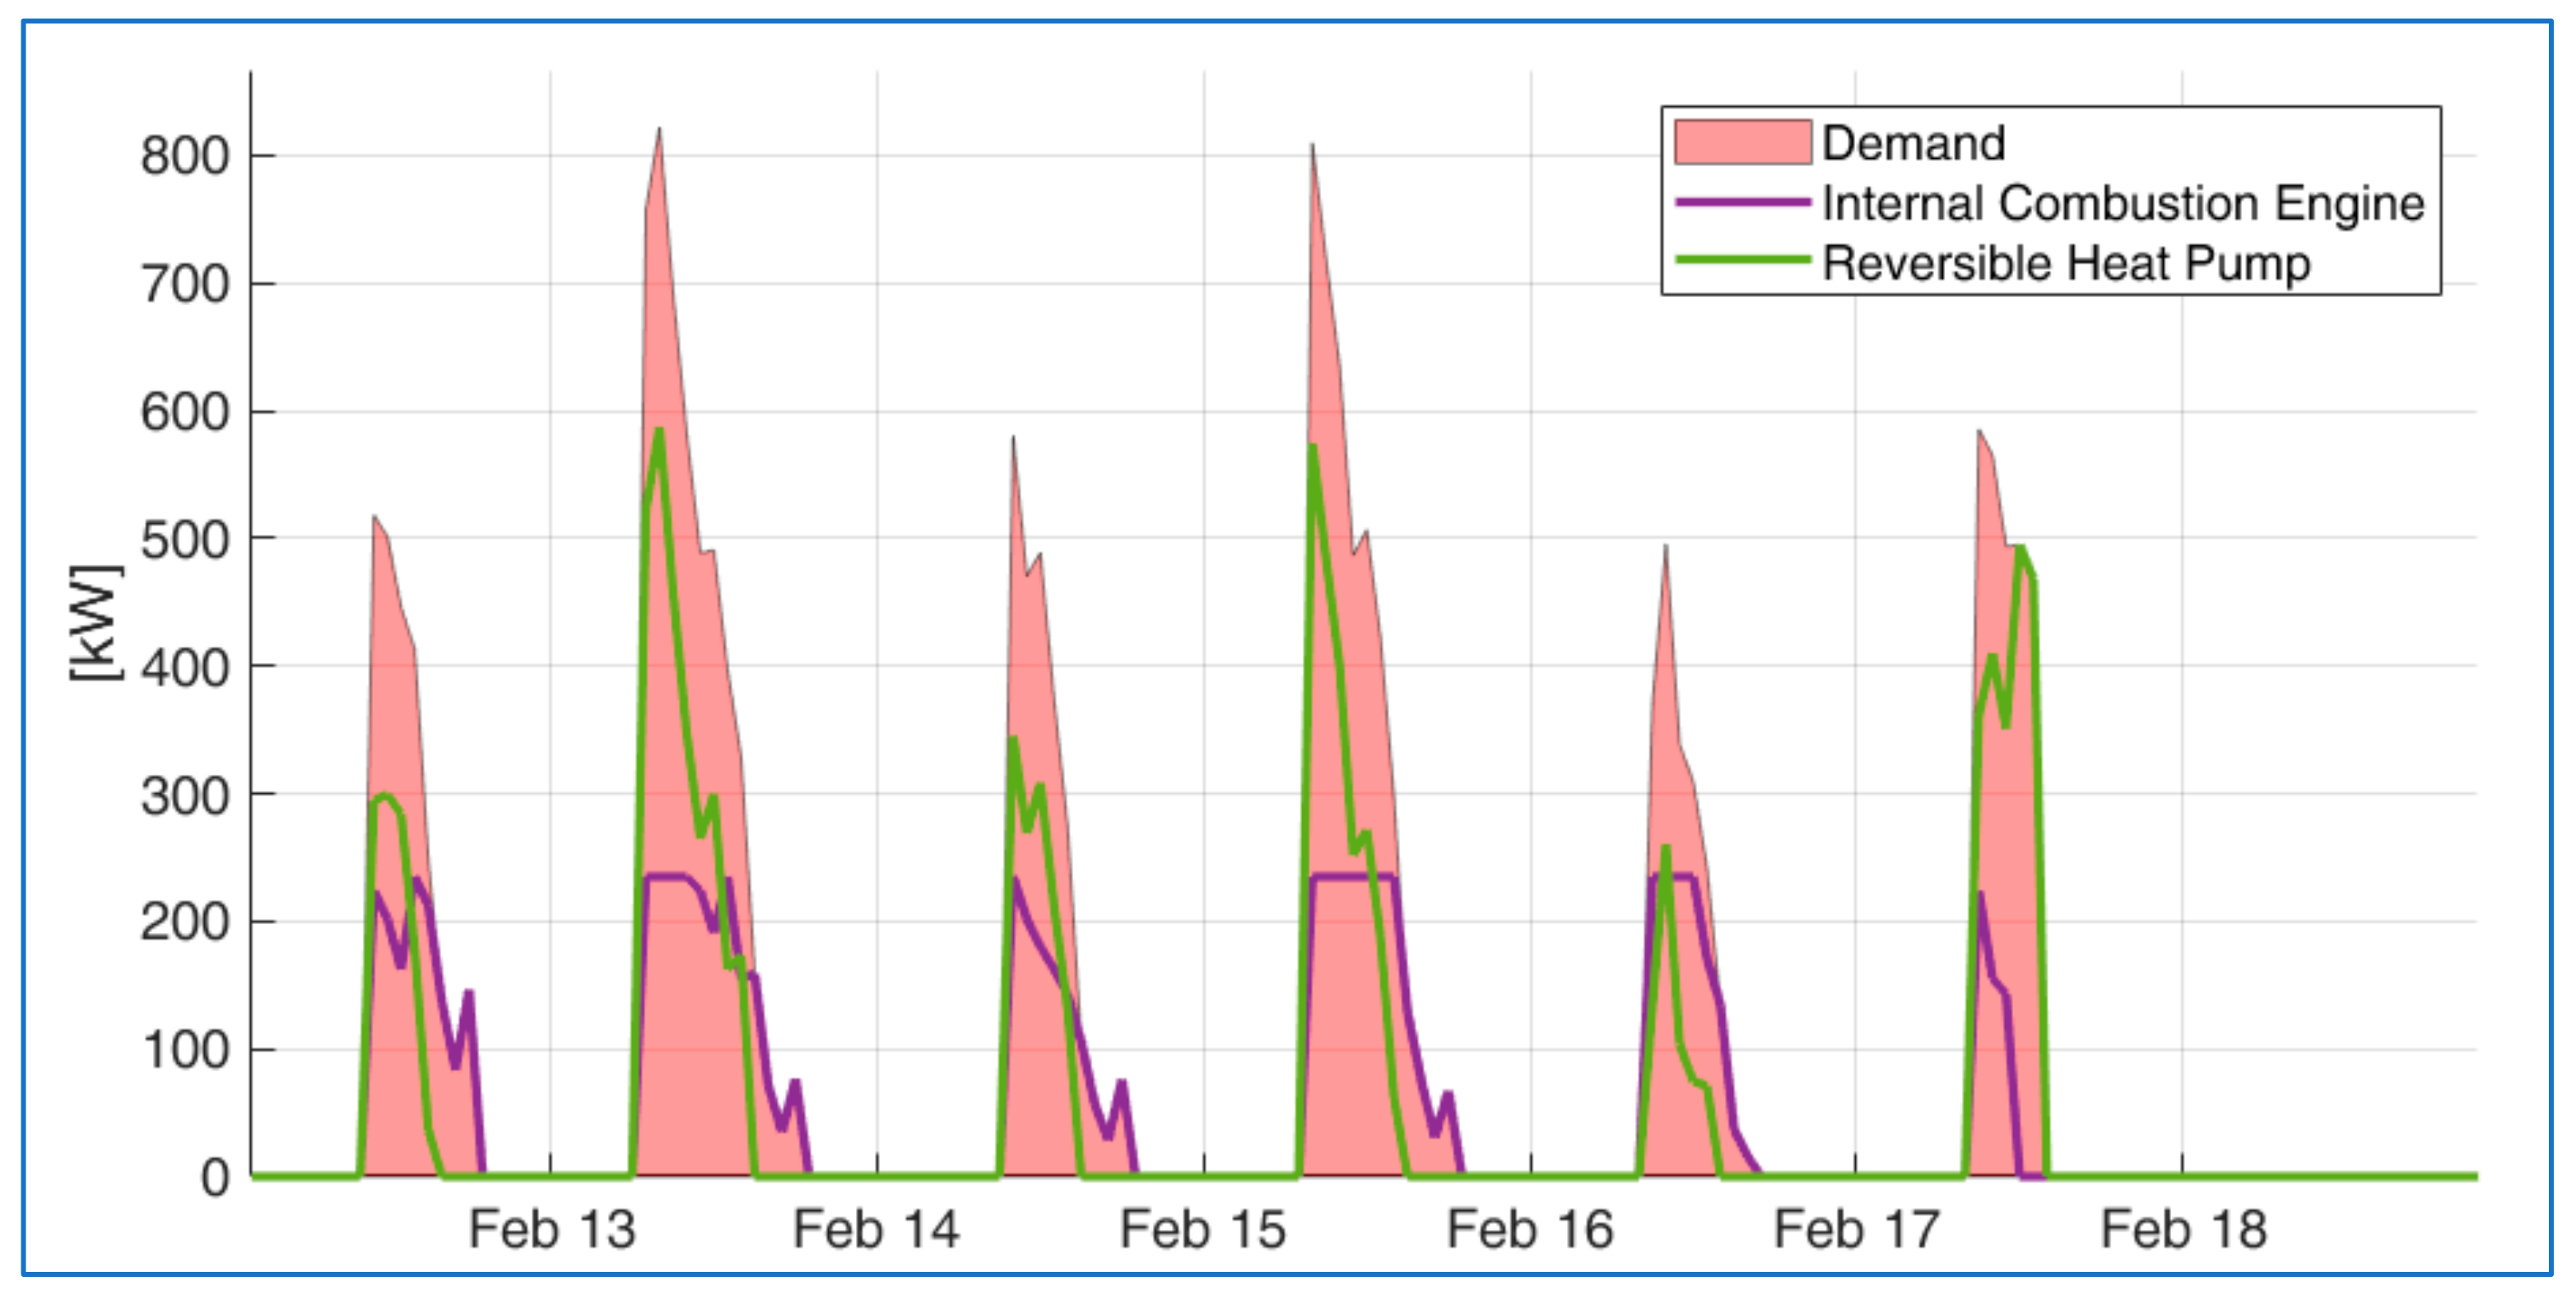Click the highest demand peak above 800 kW
2576x1295 pixels.
click(658, 131)
